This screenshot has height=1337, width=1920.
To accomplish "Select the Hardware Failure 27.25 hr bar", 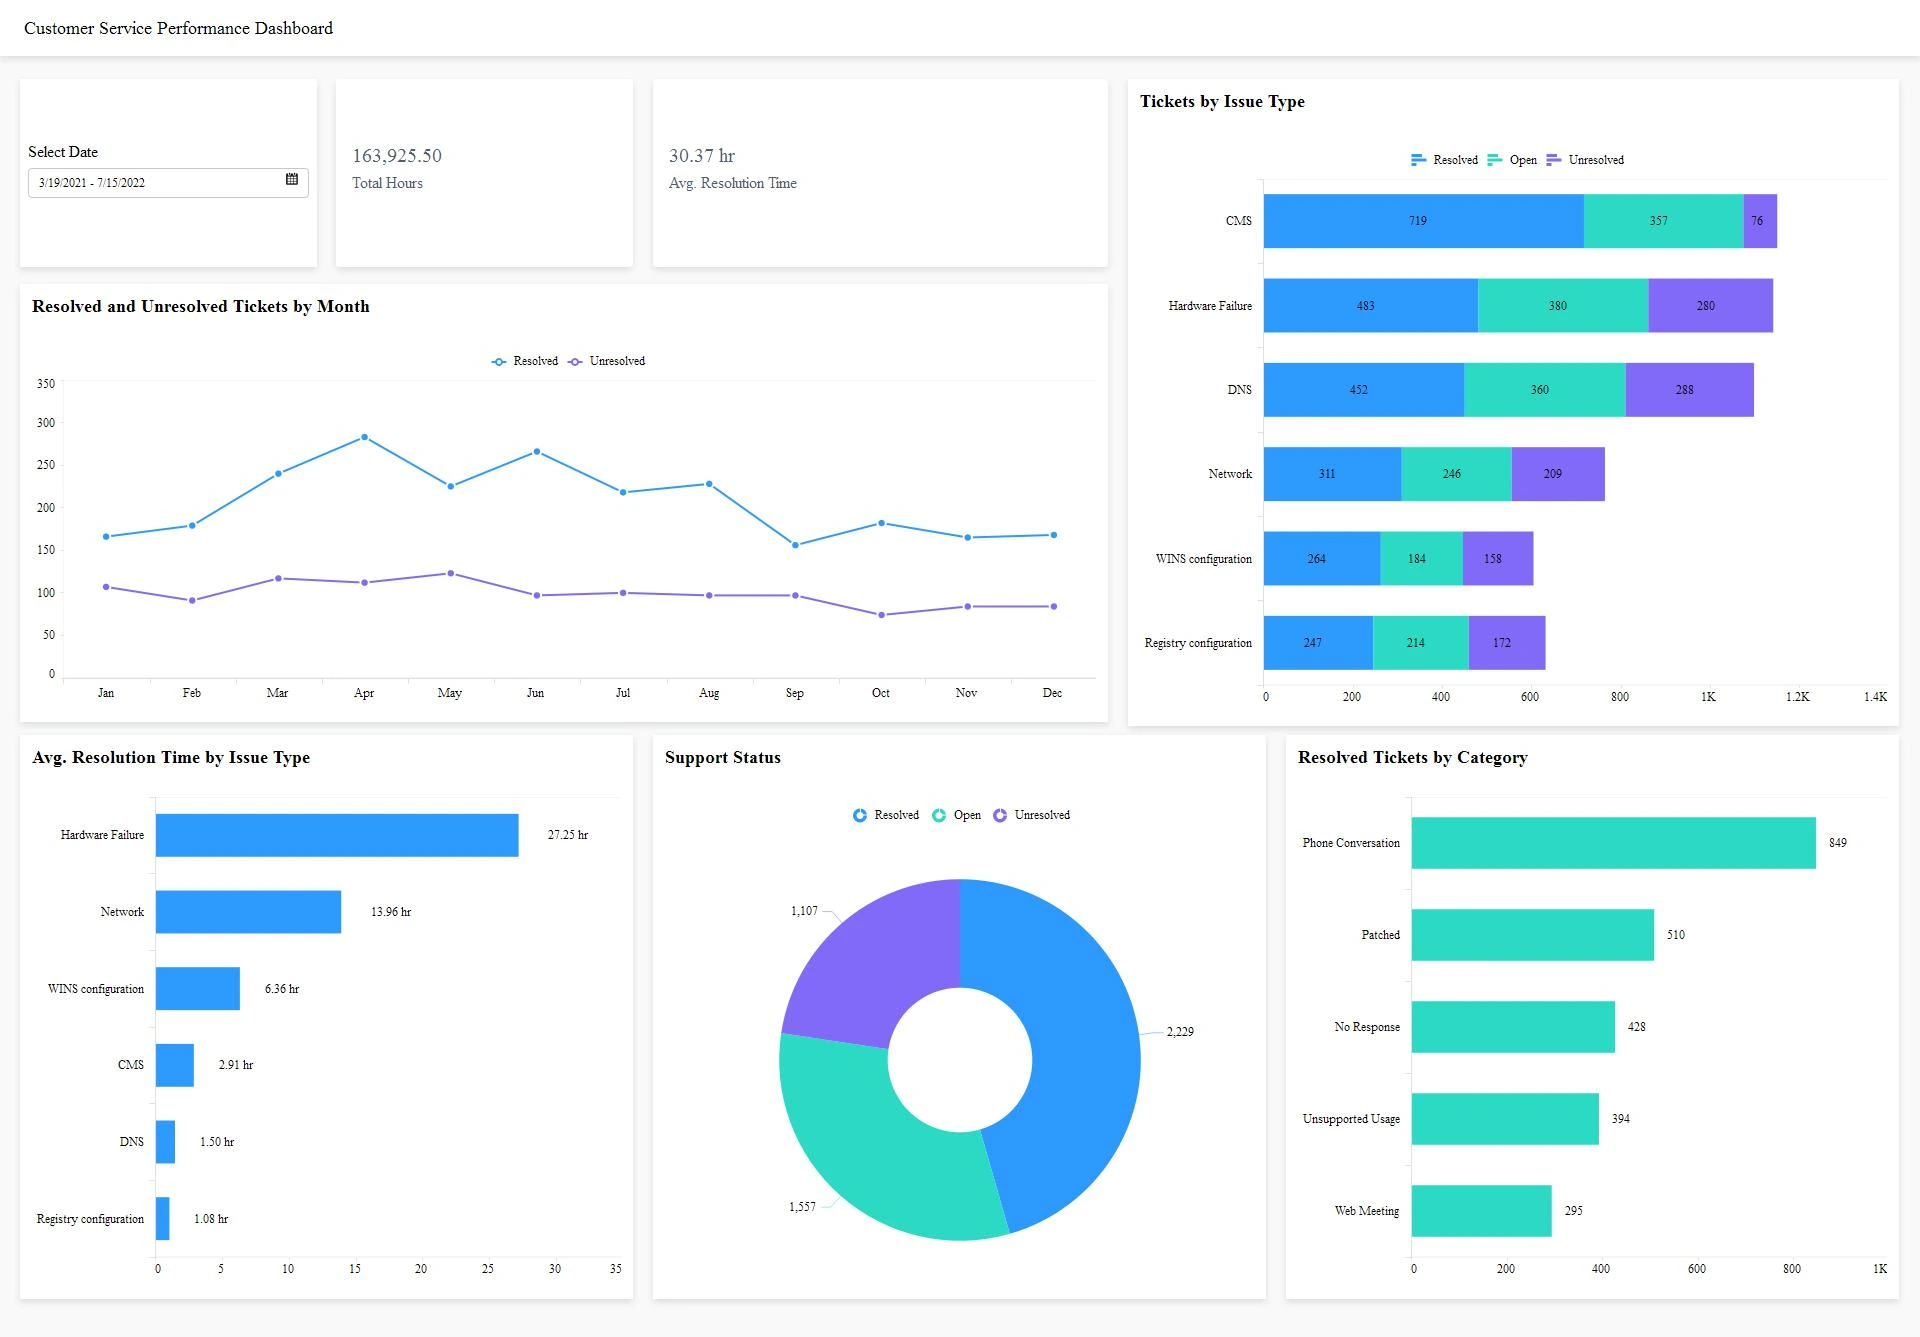I will (337, 835).
